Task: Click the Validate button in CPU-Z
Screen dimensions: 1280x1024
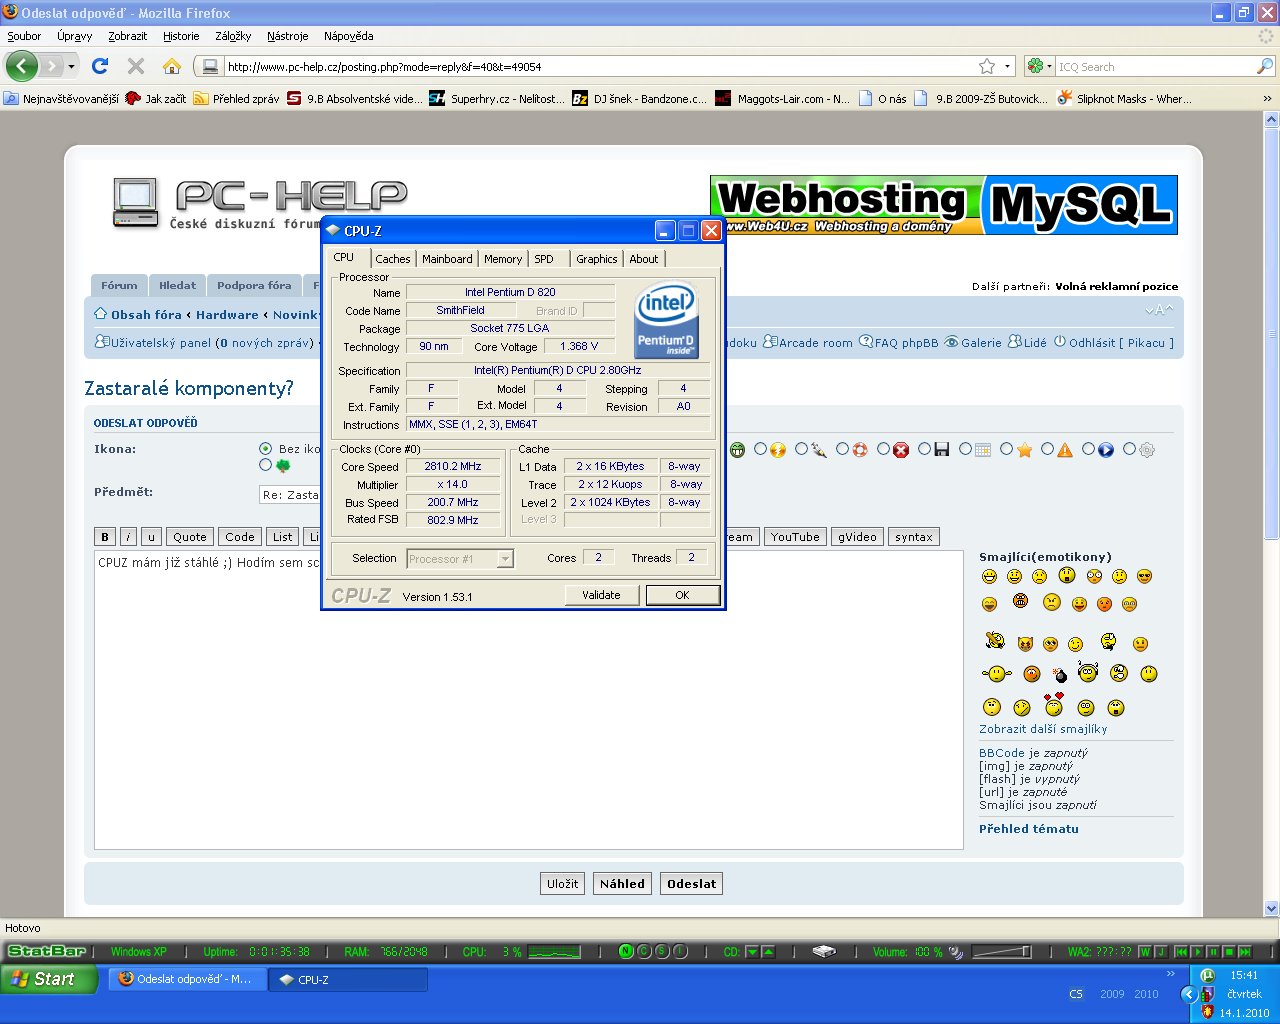Action: (x=601, y=595)
